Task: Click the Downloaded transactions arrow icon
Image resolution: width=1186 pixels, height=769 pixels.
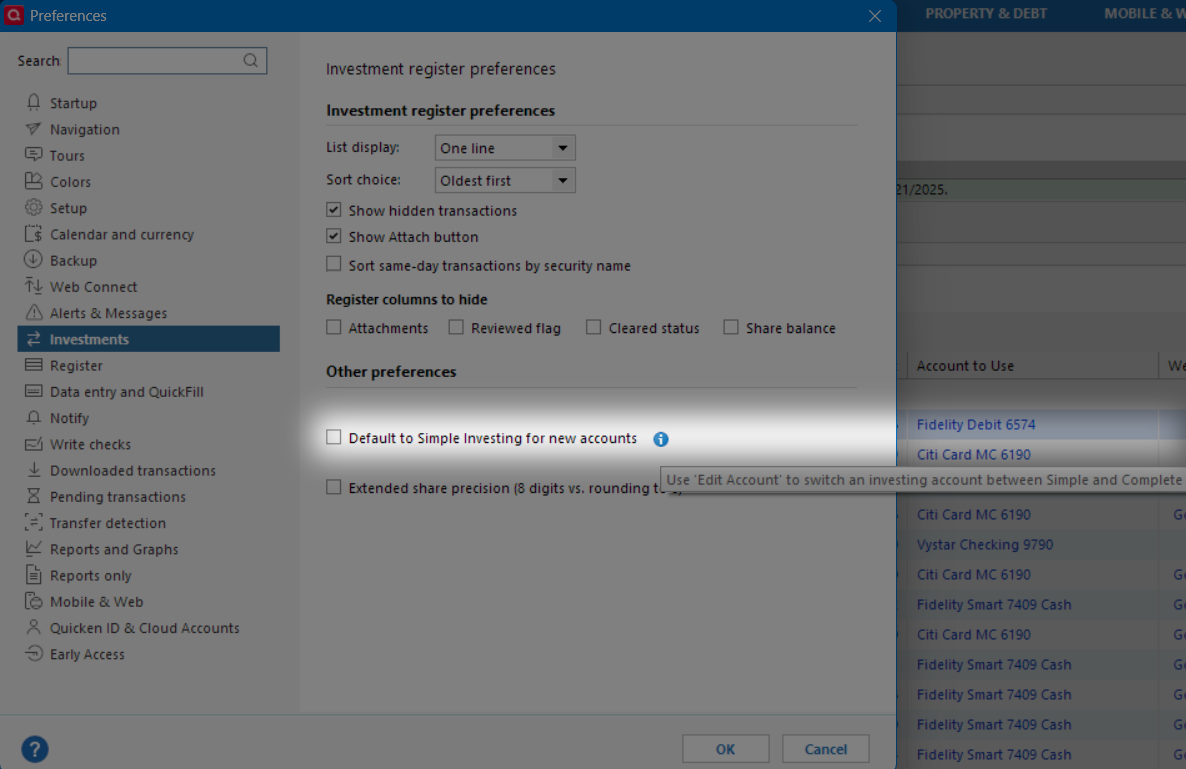Action: pyautogui.click(x=33, y=470)
